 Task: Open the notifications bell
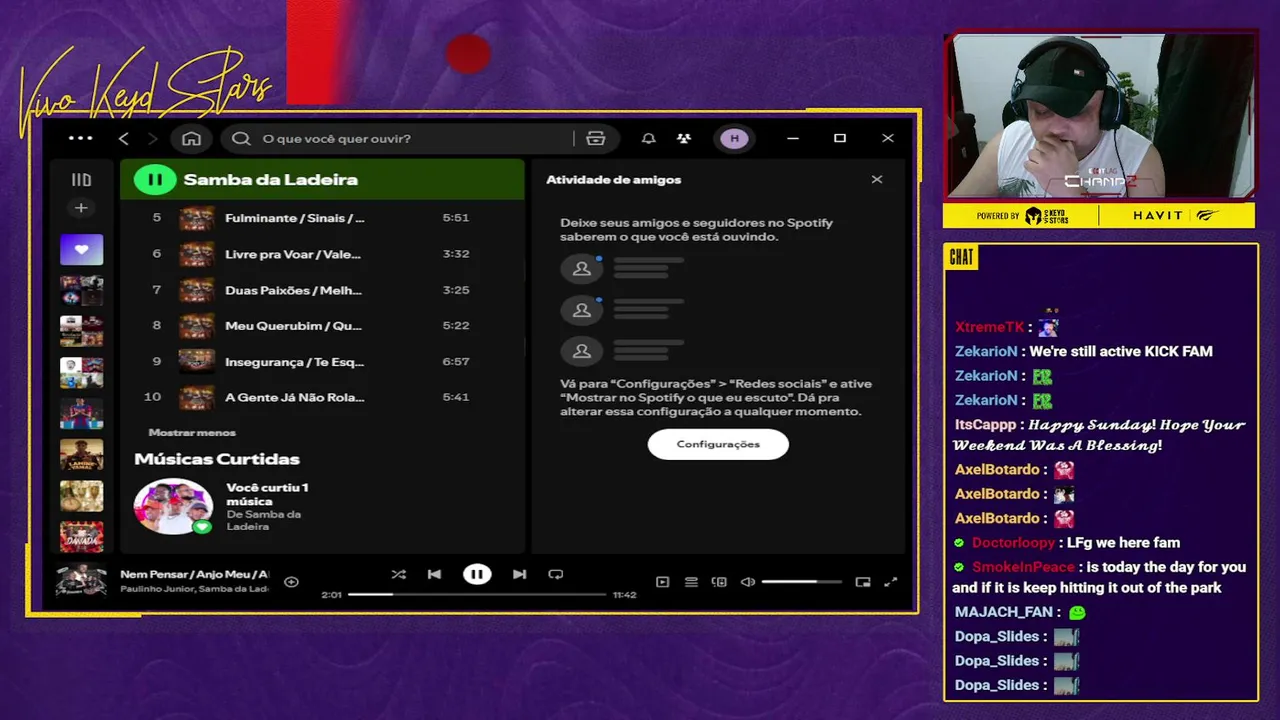648,138
